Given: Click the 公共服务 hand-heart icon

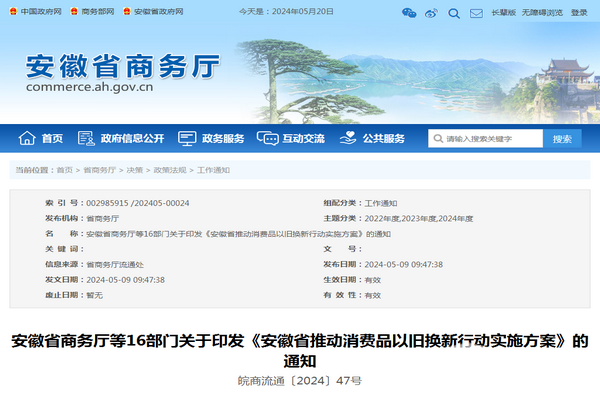Looking at the screenshot, I should tap(347, 139).
